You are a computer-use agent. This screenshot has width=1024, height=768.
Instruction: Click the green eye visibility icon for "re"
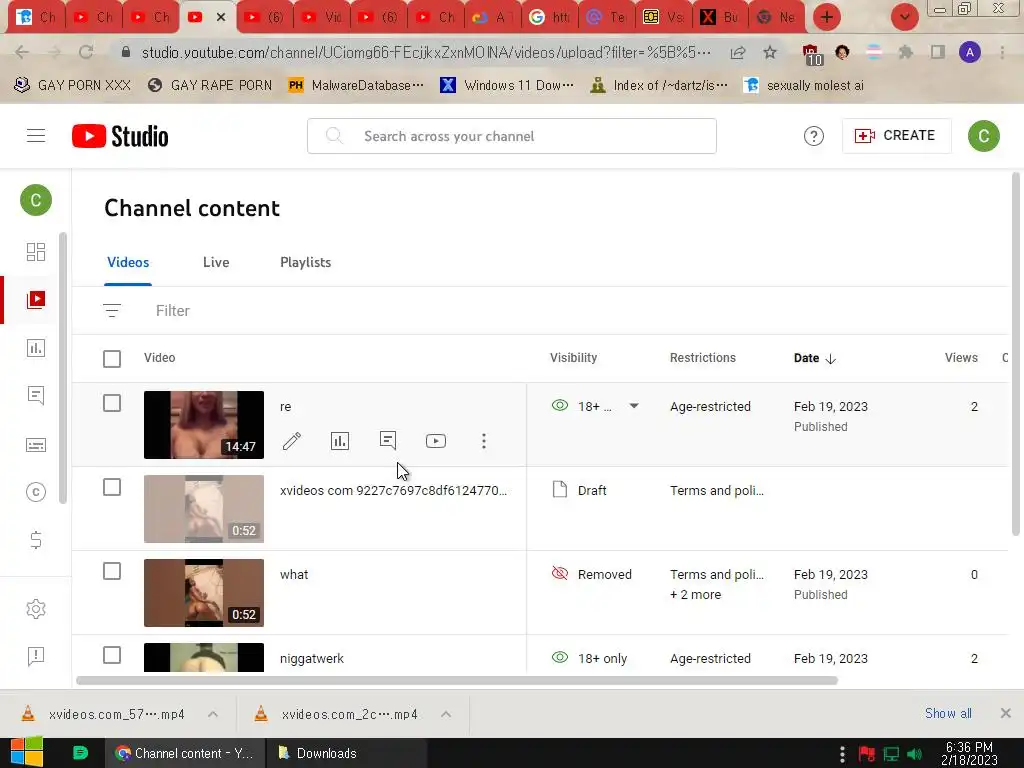click(x=560, y=406)
